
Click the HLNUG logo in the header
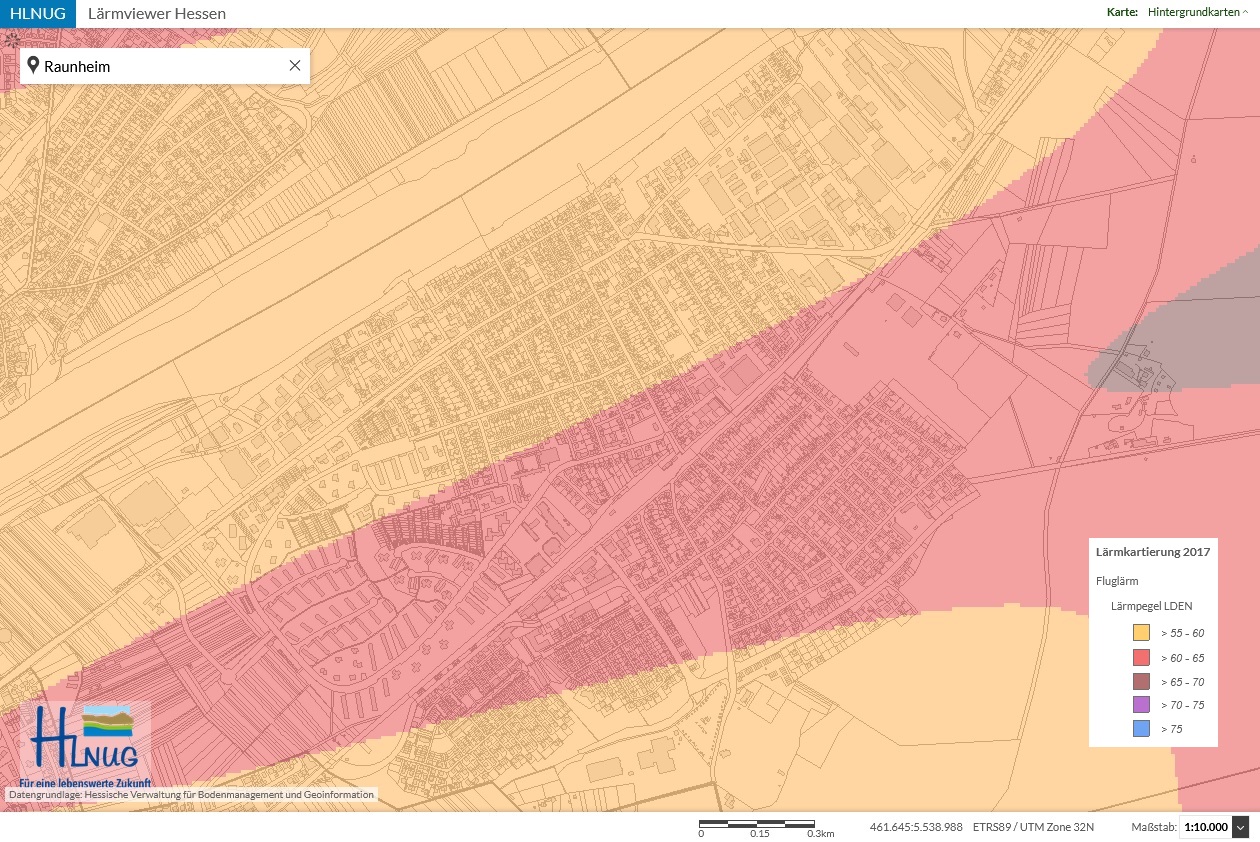[x=37, y=14]
